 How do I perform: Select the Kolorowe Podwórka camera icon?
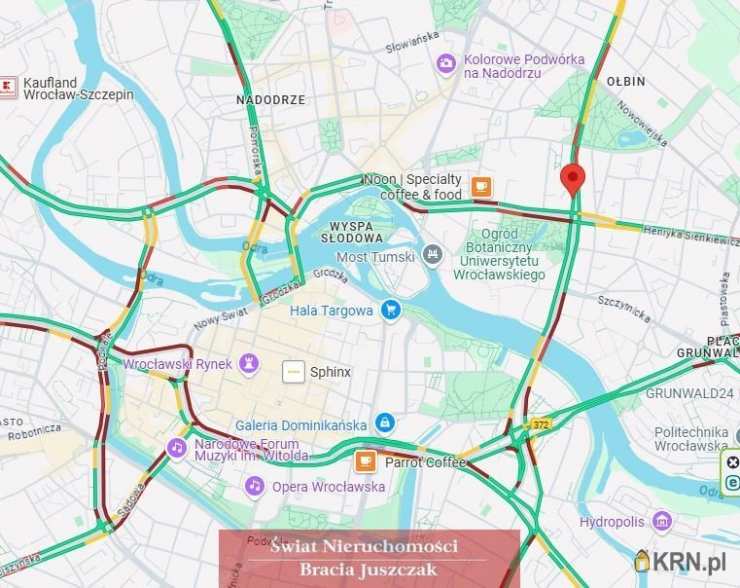[x=446, y=64]
